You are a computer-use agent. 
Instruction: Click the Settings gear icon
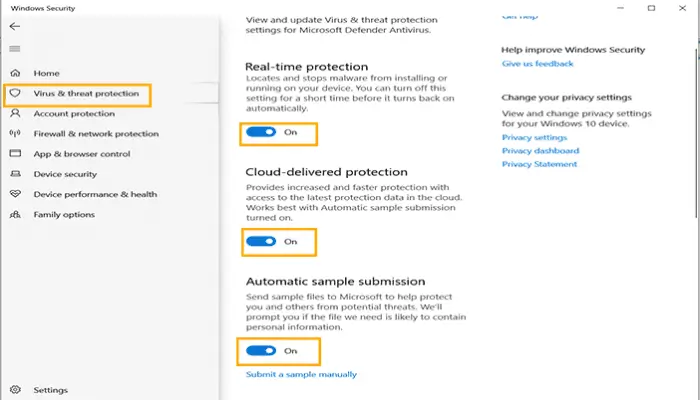(x=14, y=390)
